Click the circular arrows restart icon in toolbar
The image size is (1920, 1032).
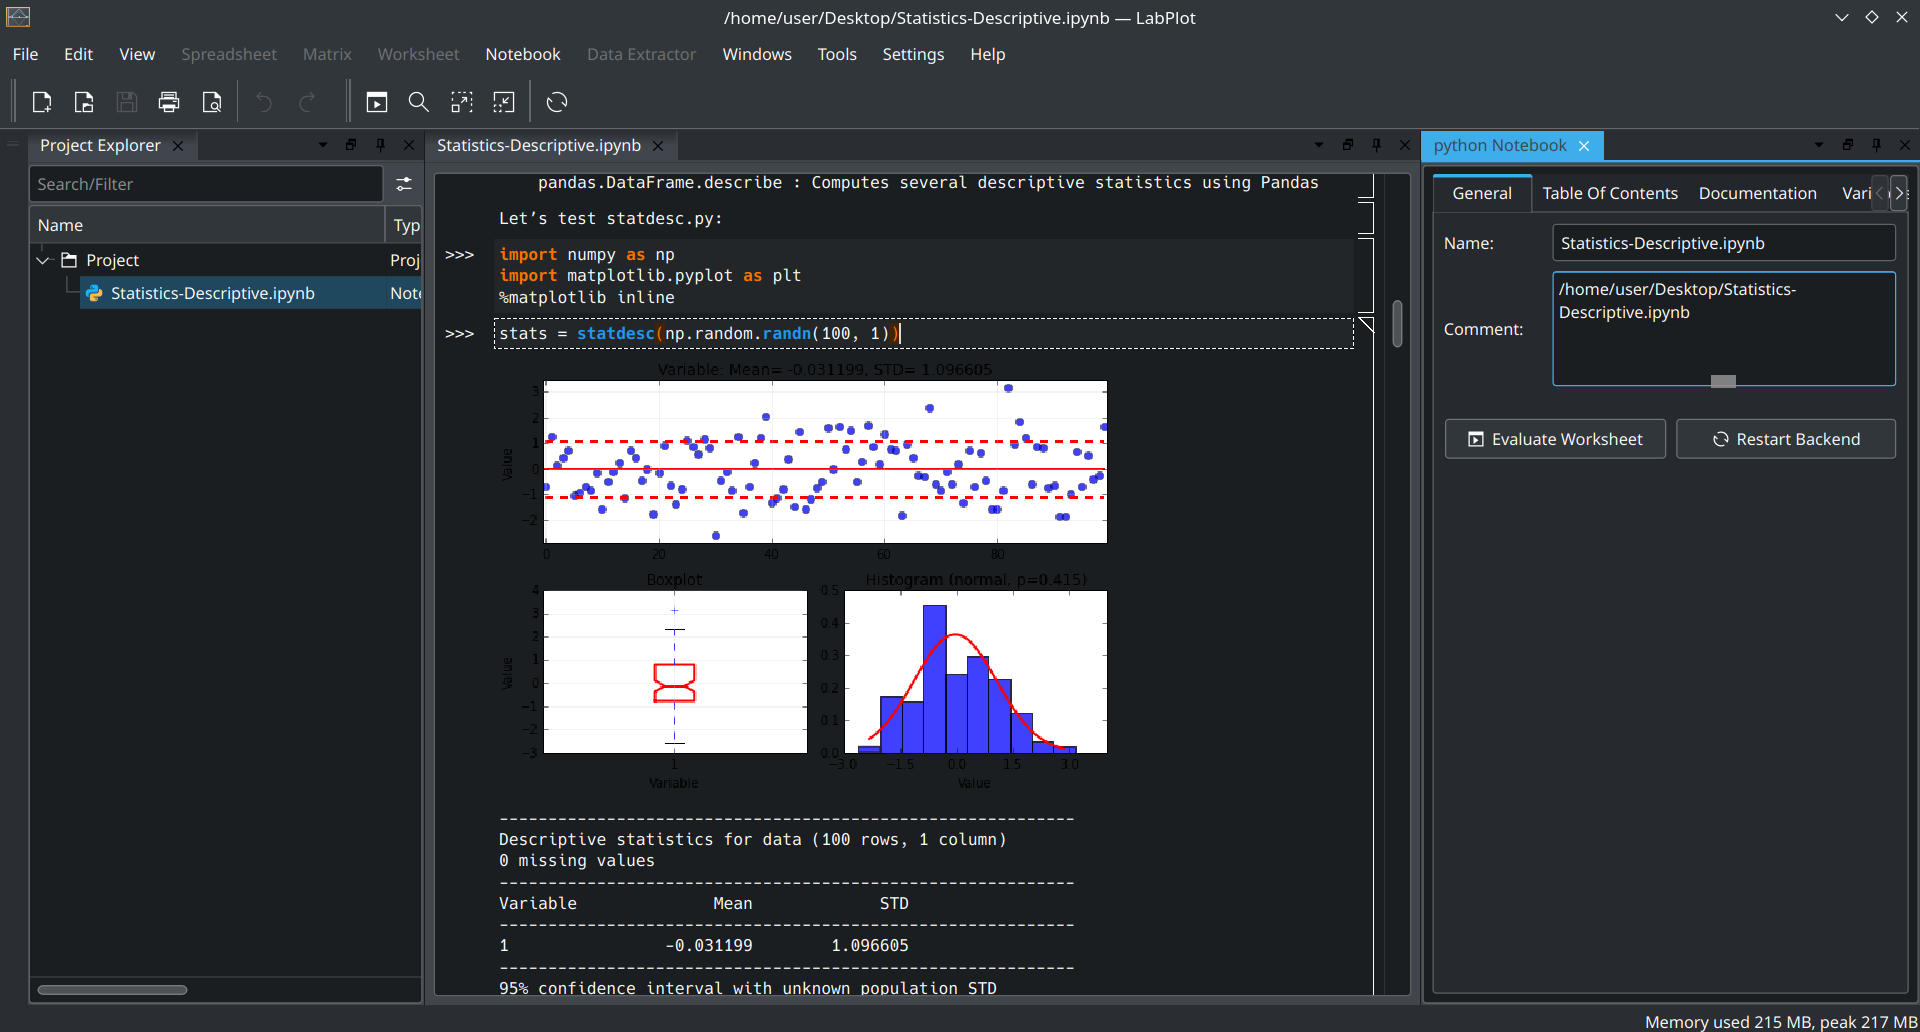[x=557, y=102]
